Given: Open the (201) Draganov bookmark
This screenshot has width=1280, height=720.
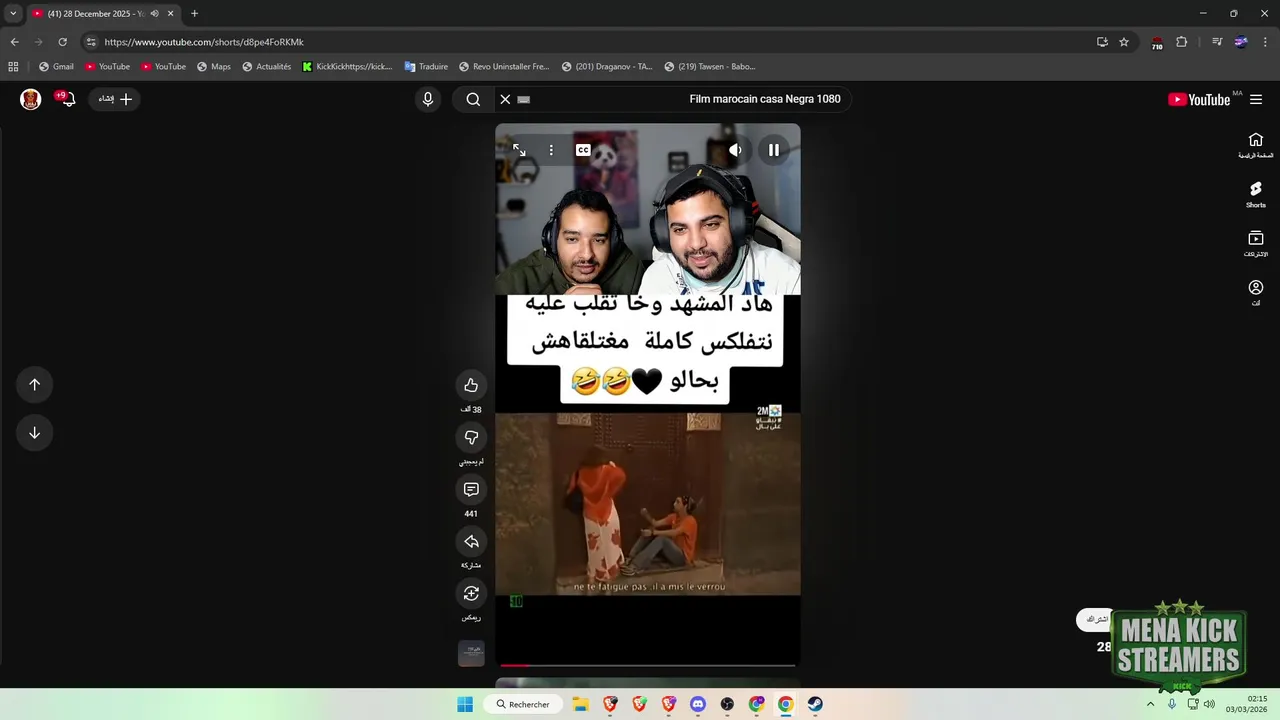Looking at the screenshot, I should tap(607, 67).
